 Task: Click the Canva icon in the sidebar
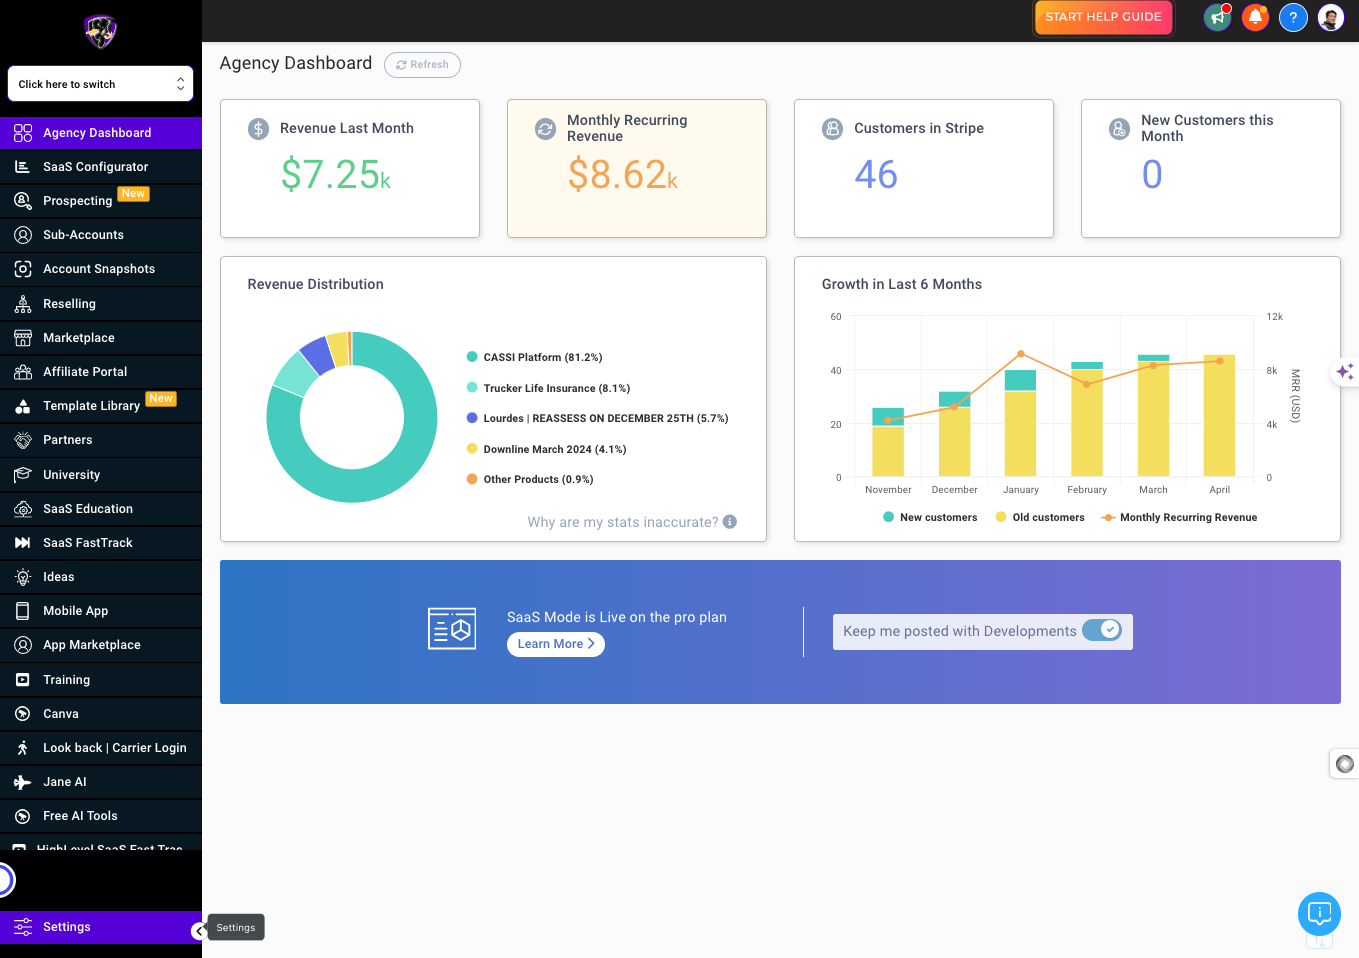click(x=23, y=714)
